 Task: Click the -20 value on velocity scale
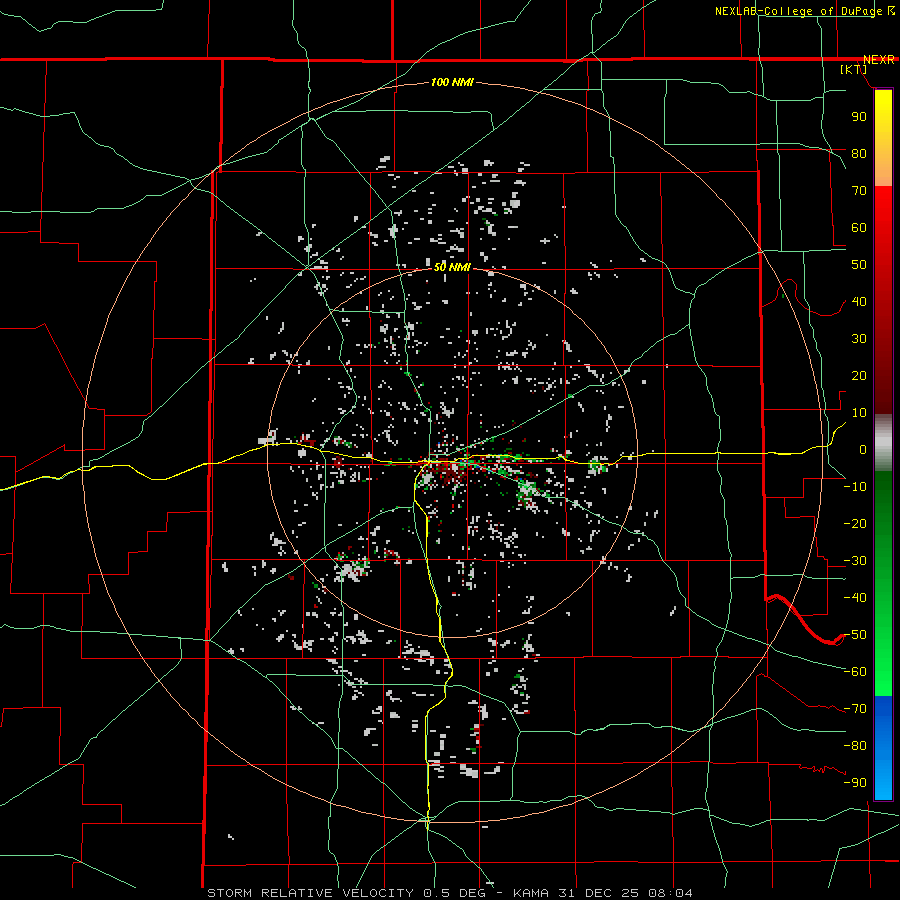(855, 523)
